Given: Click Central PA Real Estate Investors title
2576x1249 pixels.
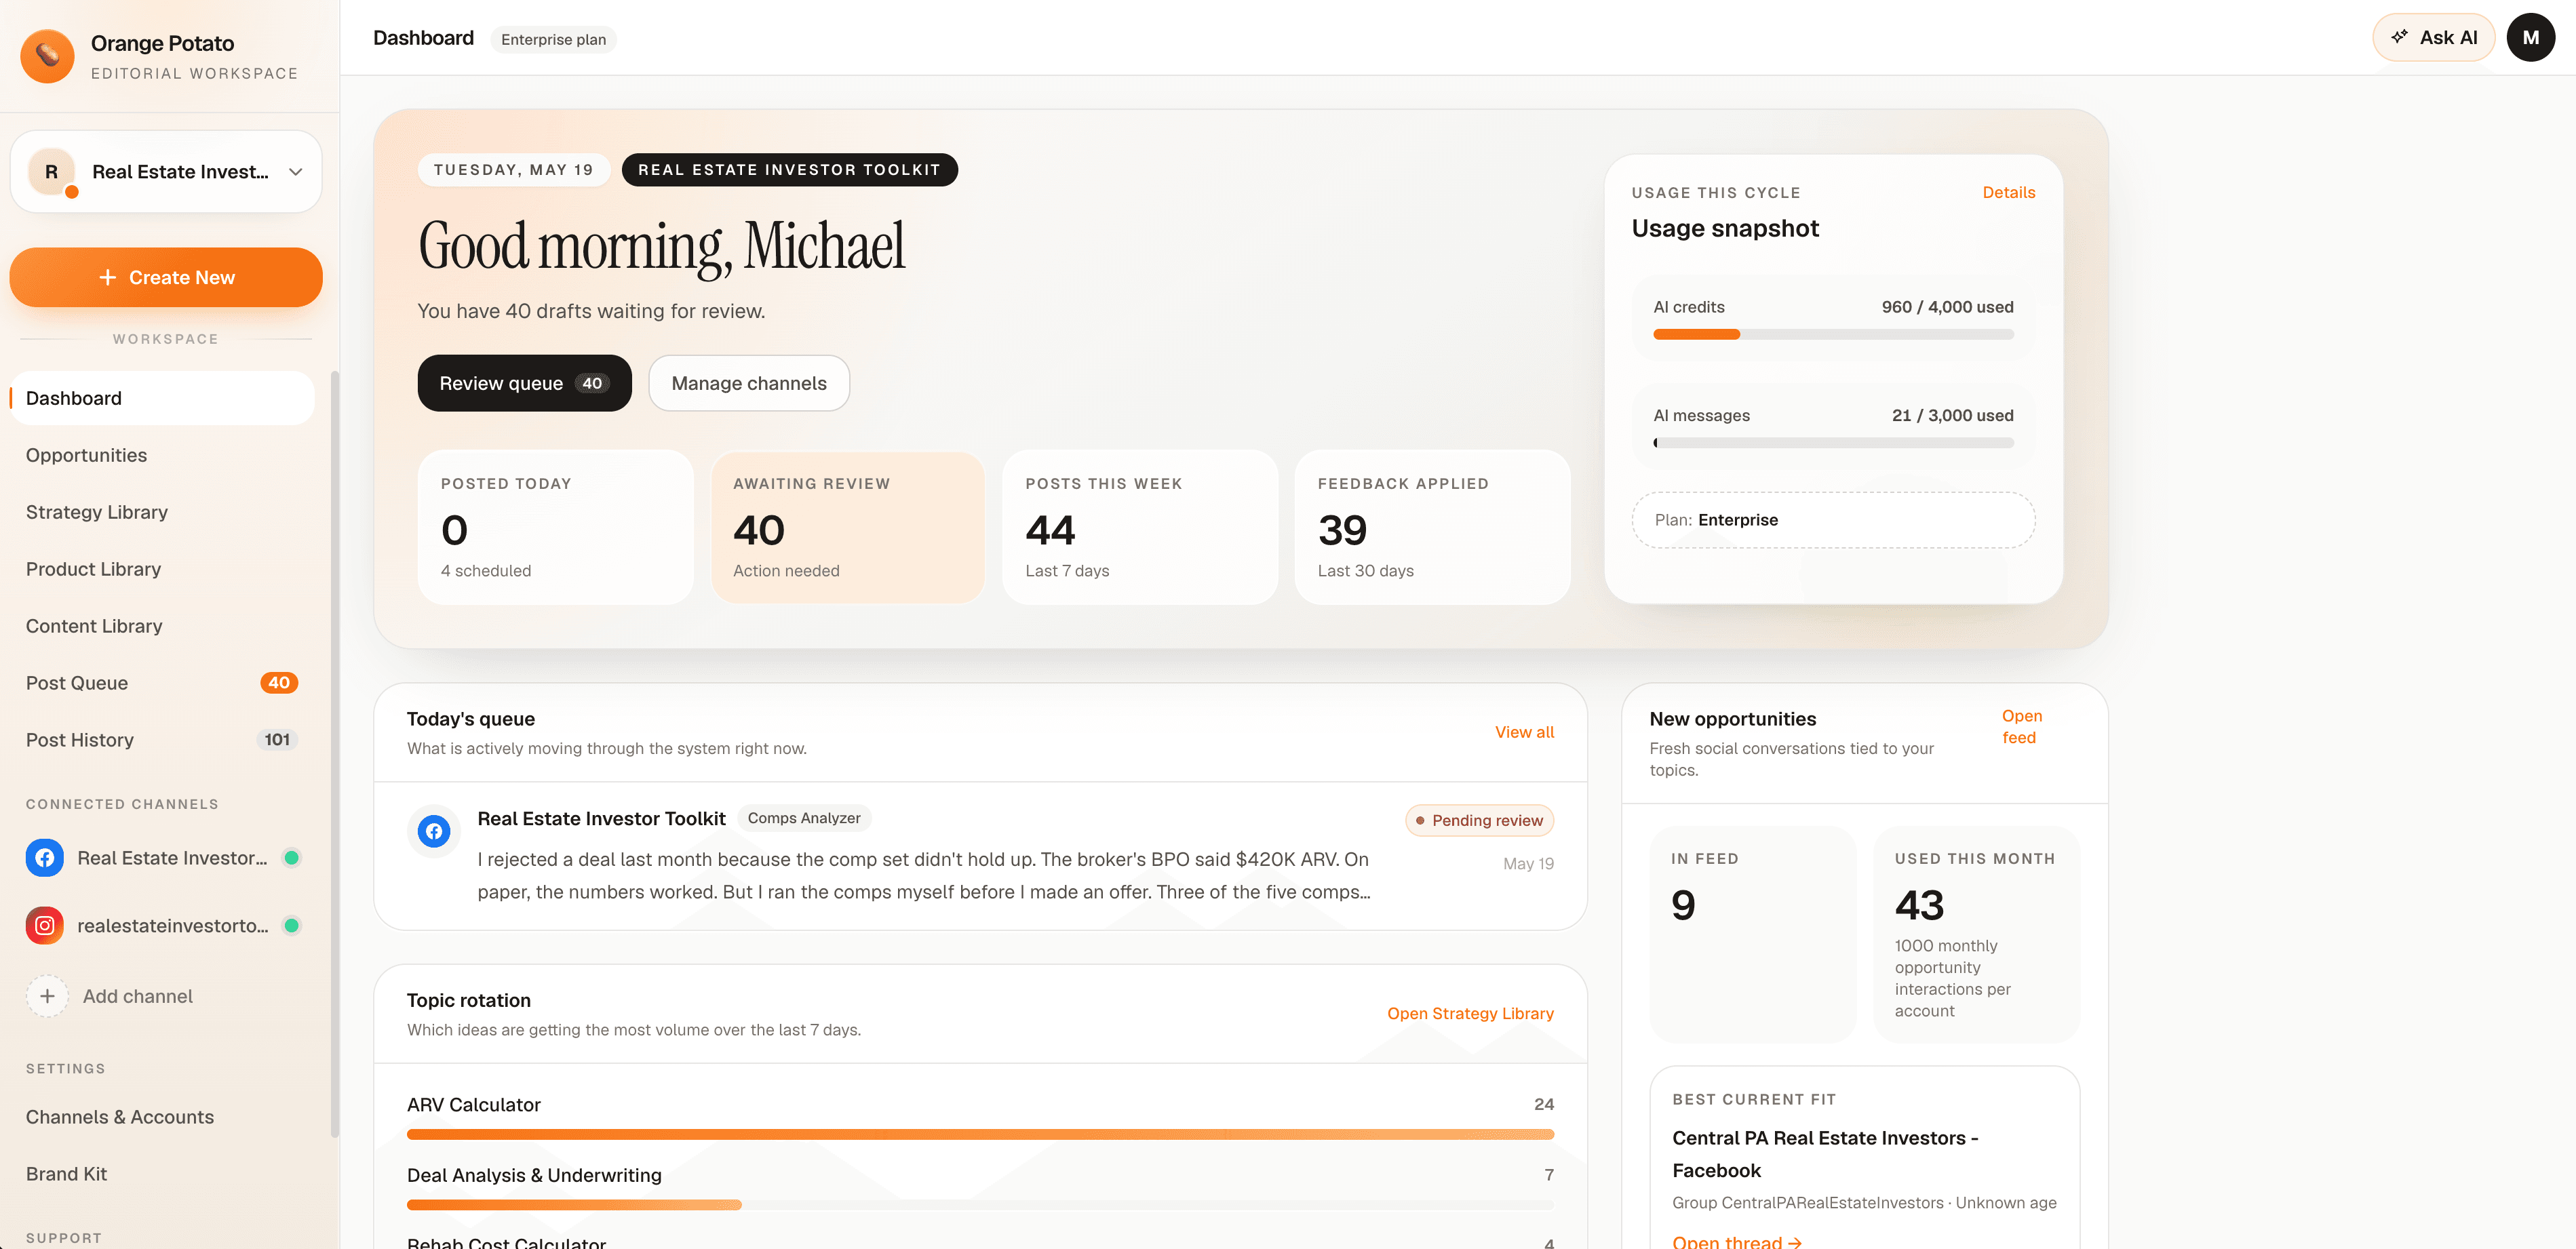Looking at the screenshot, I should pos(1825,1154).
